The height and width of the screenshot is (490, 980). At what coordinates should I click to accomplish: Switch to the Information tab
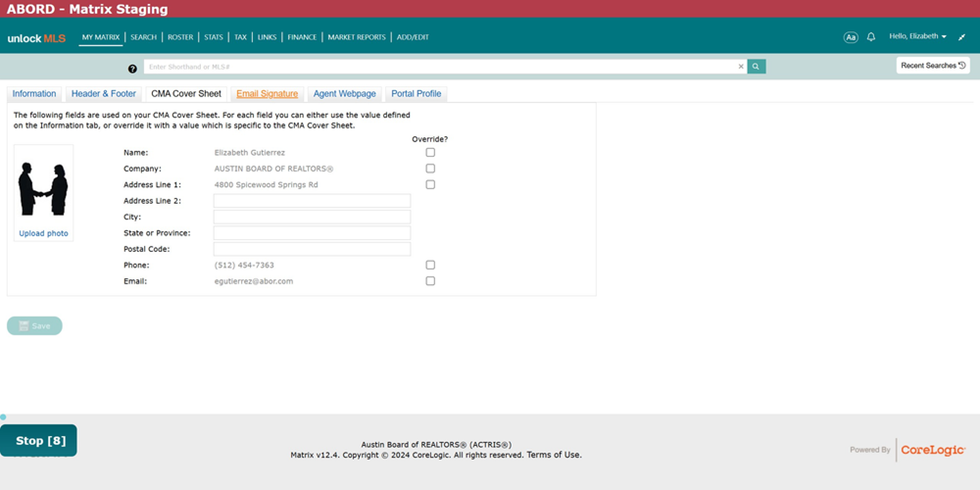click(x=34, y=94)
